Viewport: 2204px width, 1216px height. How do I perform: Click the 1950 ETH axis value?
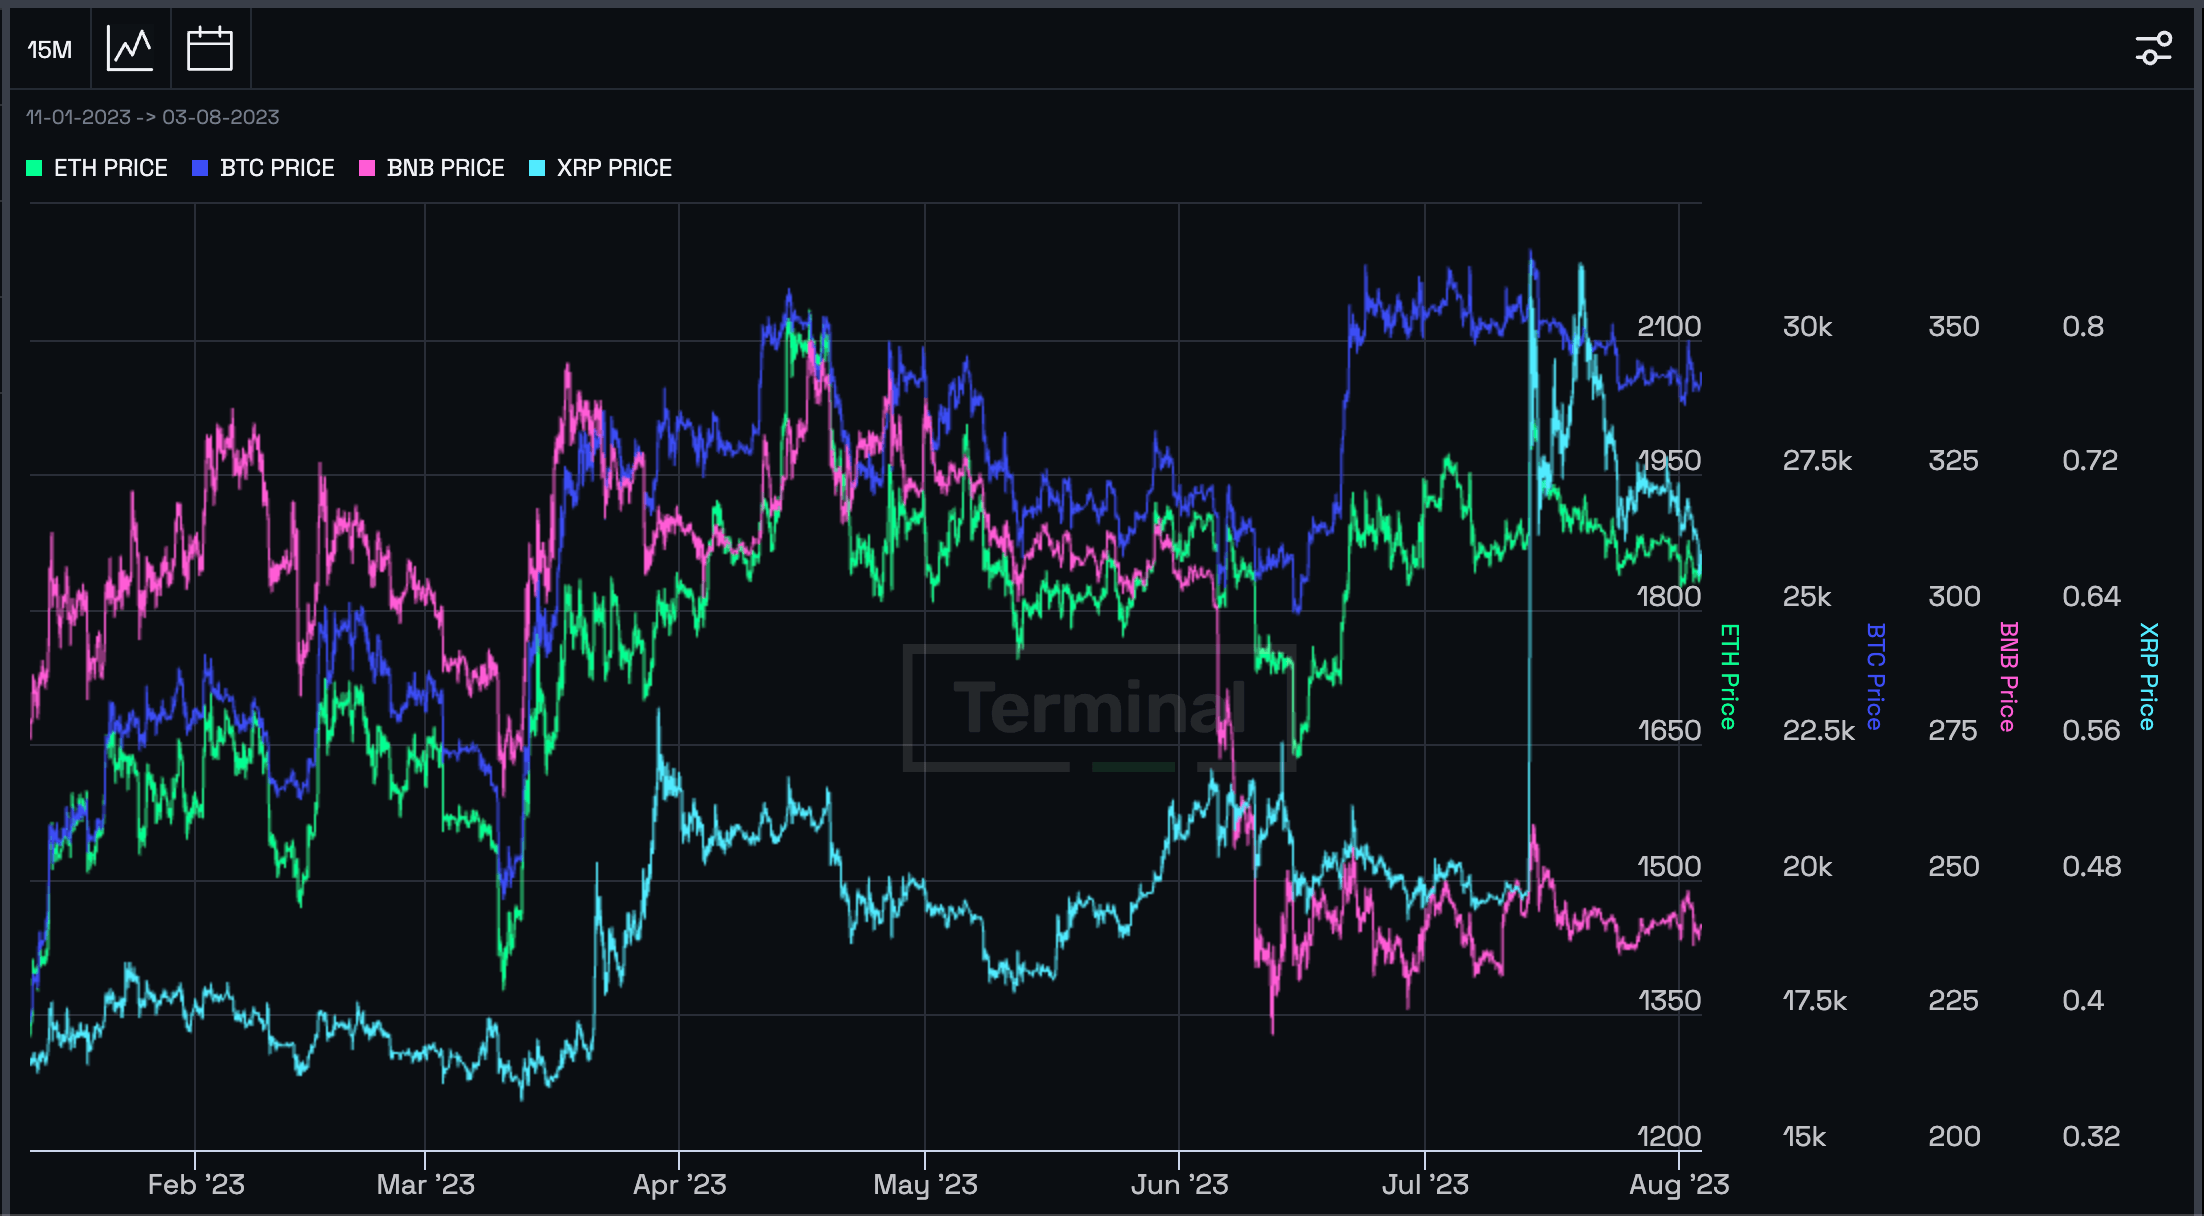(1669, 461)
